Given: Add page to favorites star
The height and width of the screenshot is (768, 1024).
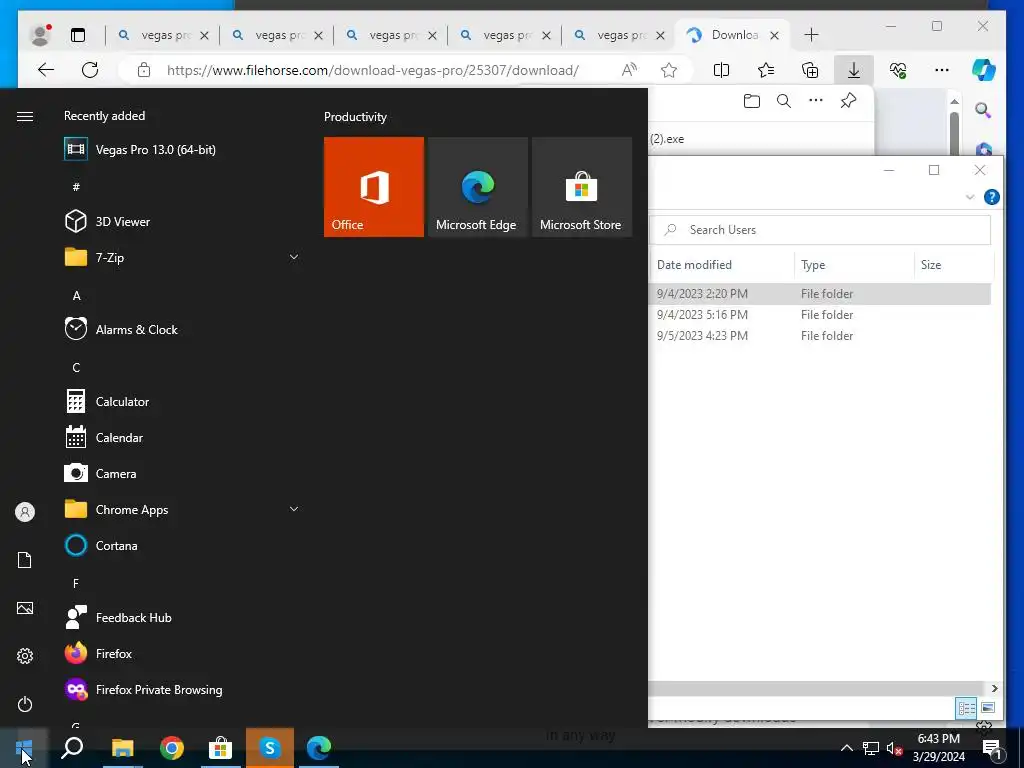Looking at the screenshot, I should click(669, 70).
